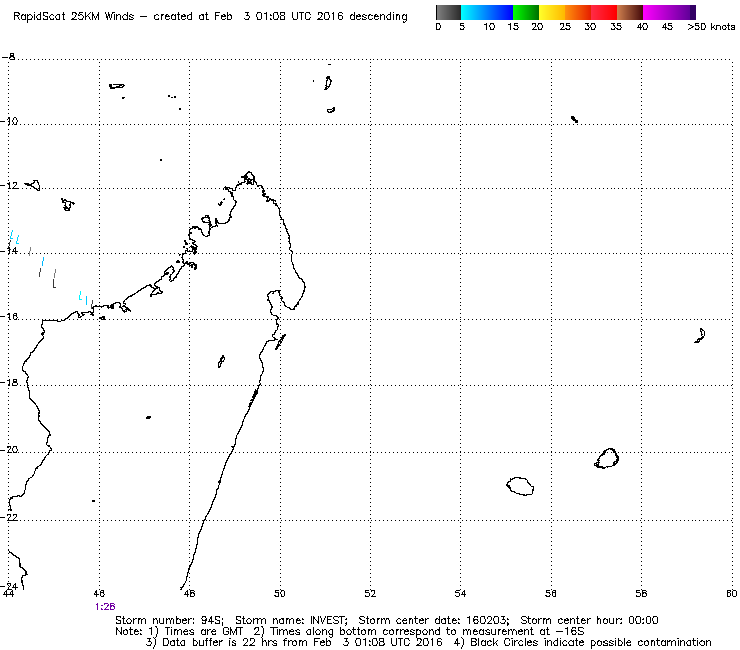
Task: Click the Mauritius island outline near 57.5E 20S
Action: [x=606, y=458]
